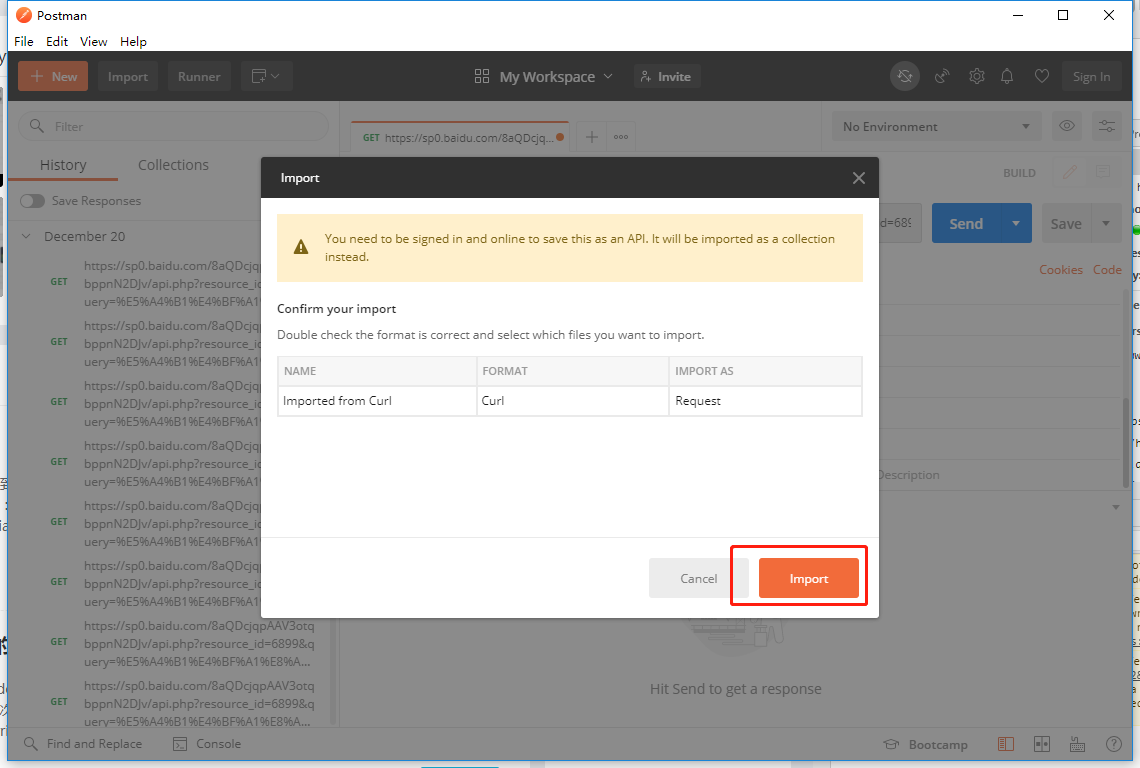This screenshot has height=768, width=1140.
Task: Toggle the Save Responses switch
Action: click(33, 201)
